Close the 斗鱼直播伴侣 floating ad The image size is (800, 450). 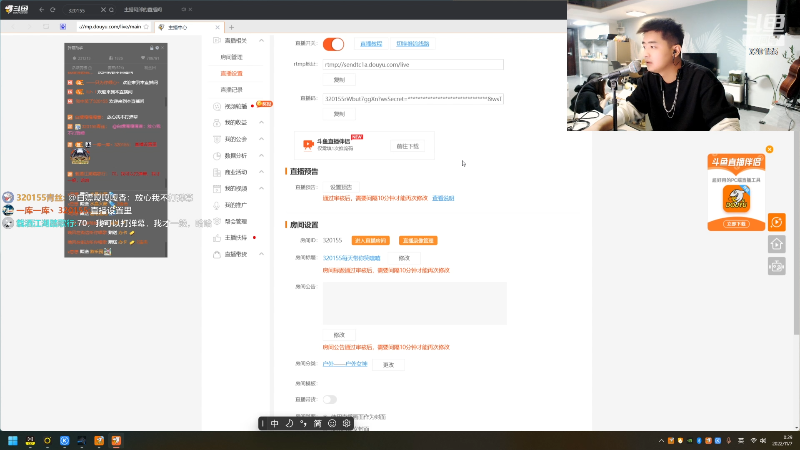[x=769, y=149]
